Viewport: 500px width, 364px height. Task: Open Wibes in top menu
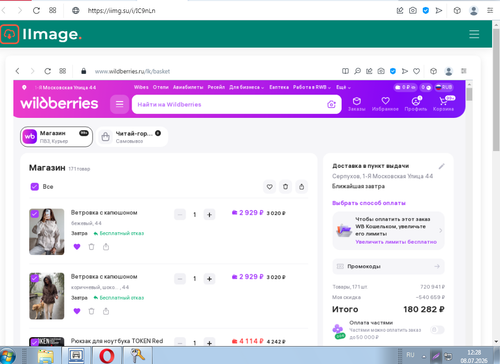[141, 87]
